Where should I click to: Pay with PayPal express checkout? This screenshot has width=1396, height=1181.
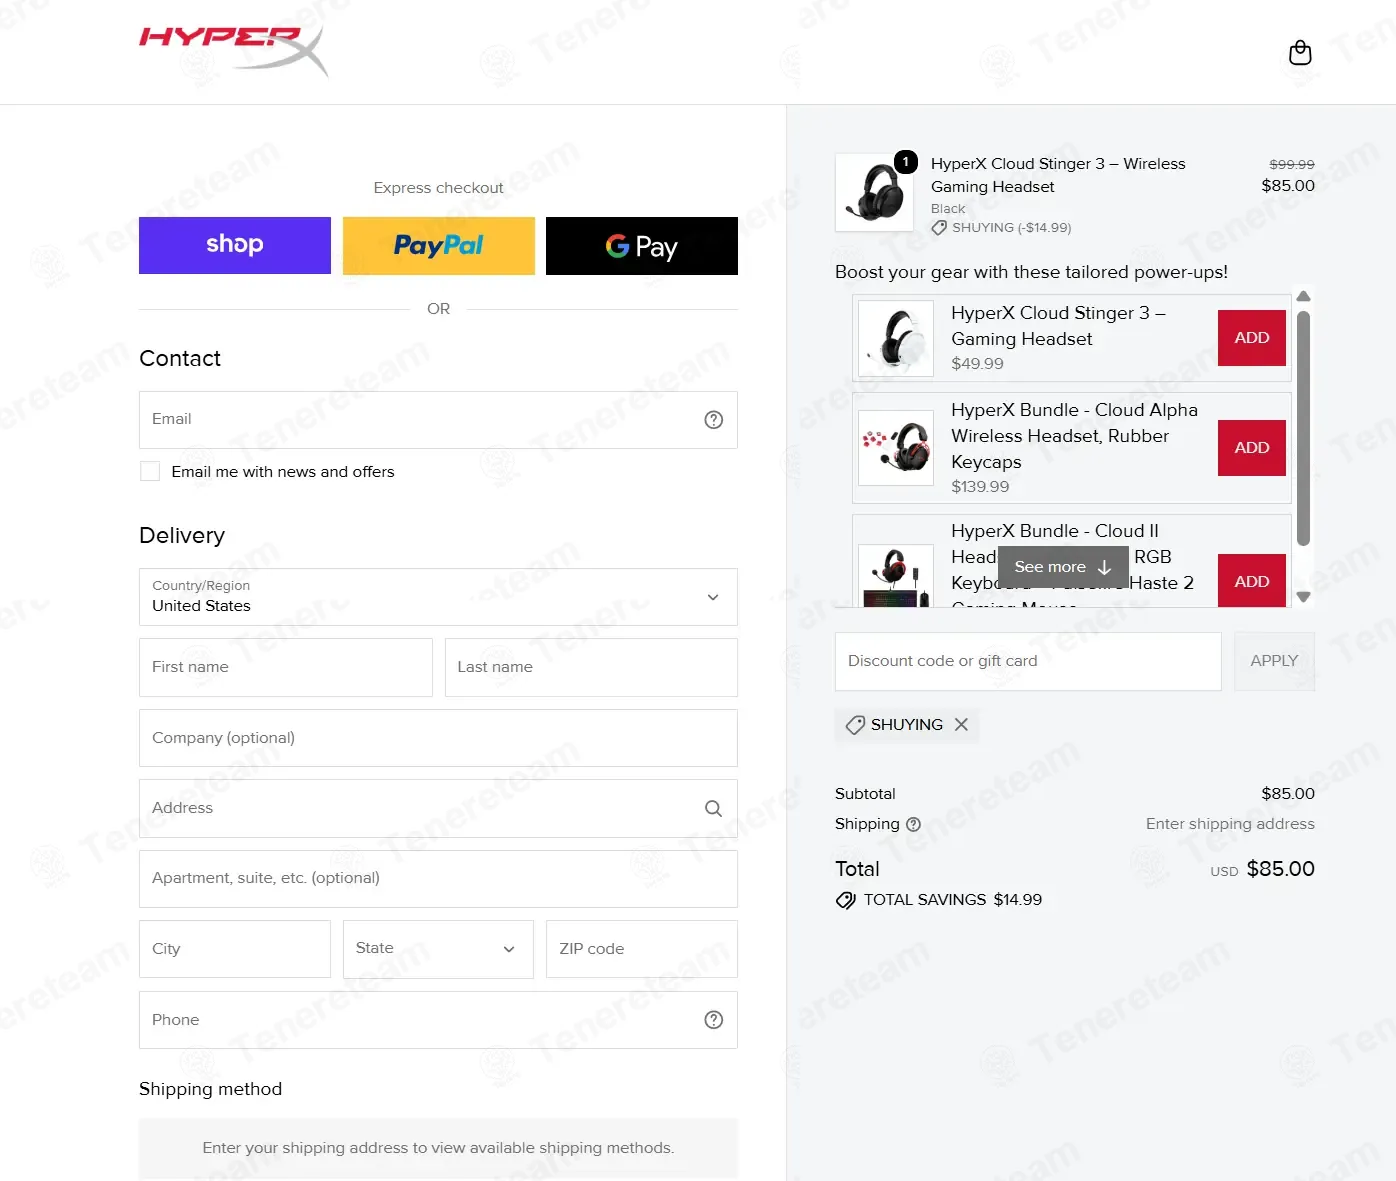pyautogui.click(x=439, y=245)
